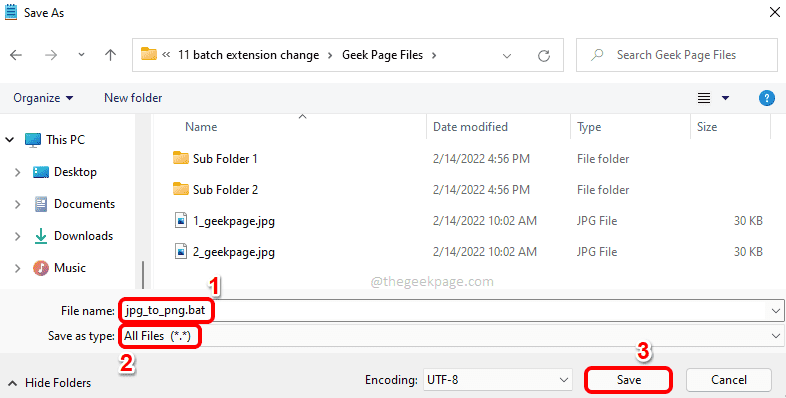The height and width of the screenshot is (398, 786).
Task: Click the Search Geek Page Files box
Action: 676,55
